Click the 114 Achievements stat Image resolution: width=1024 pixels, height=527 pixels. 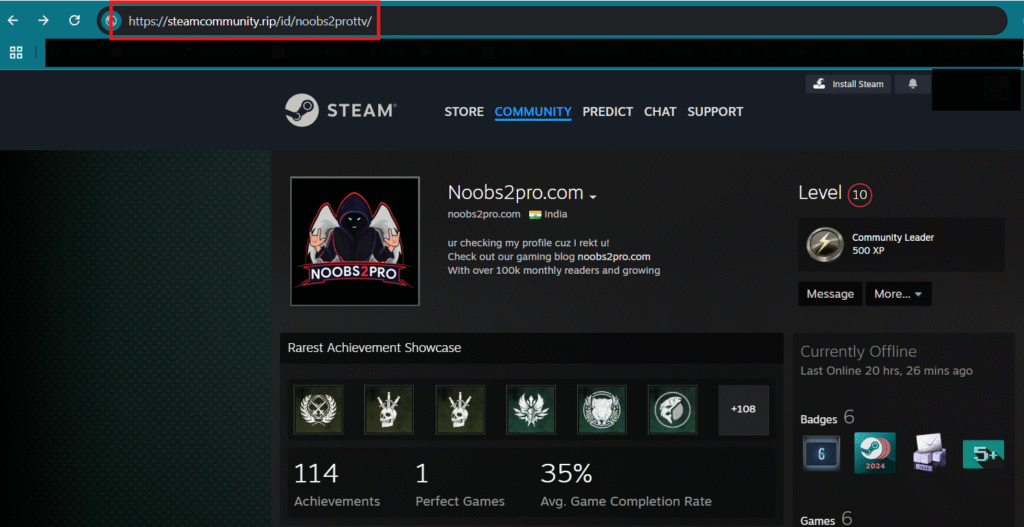pyautogui.click(x=337, y=485)
